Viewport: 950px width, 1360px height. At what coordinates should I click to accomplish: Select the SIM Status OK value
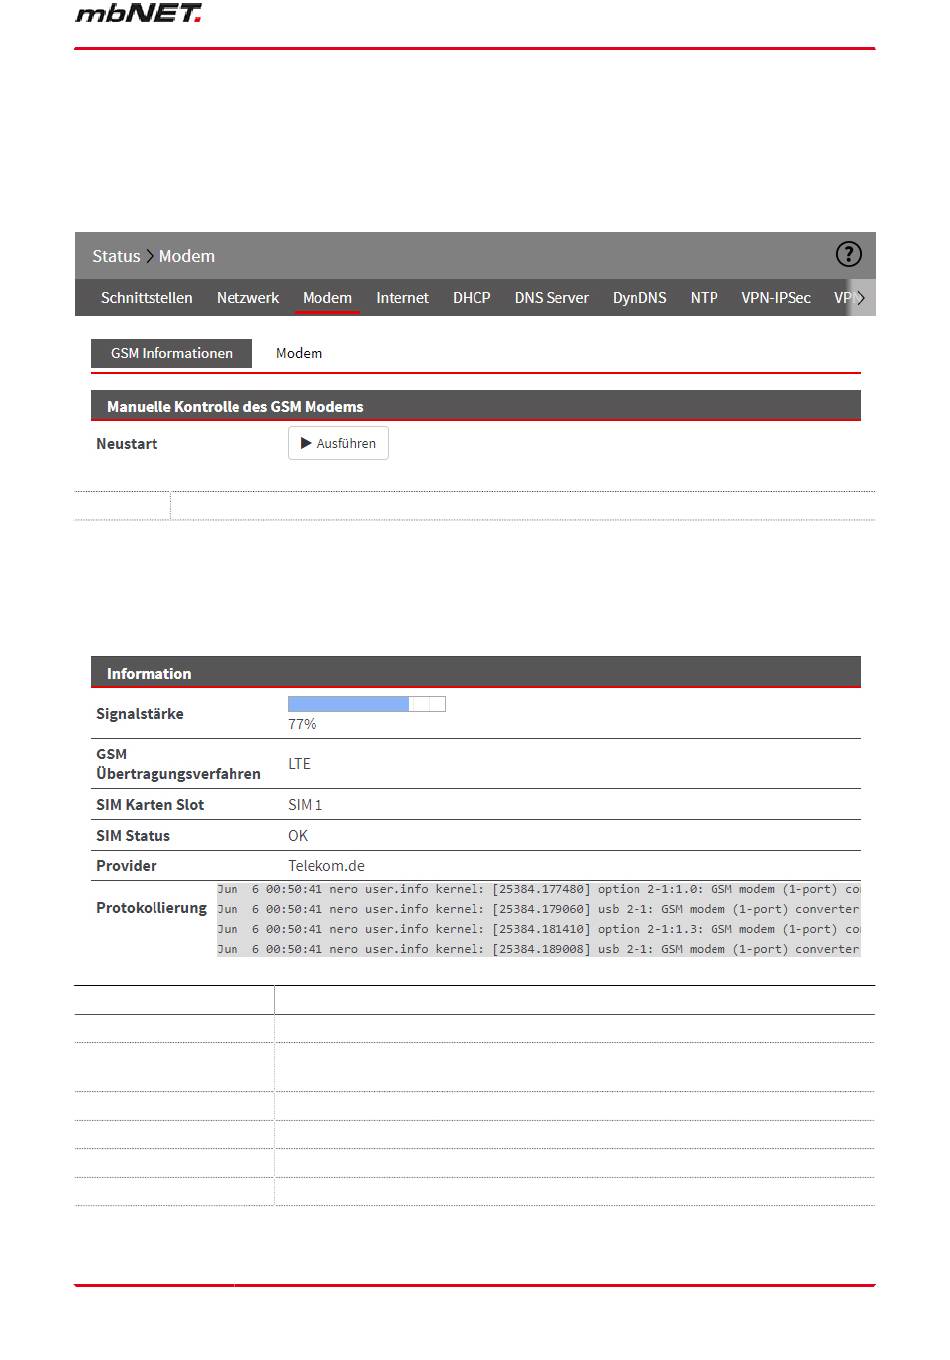click(x=298, y=835)
